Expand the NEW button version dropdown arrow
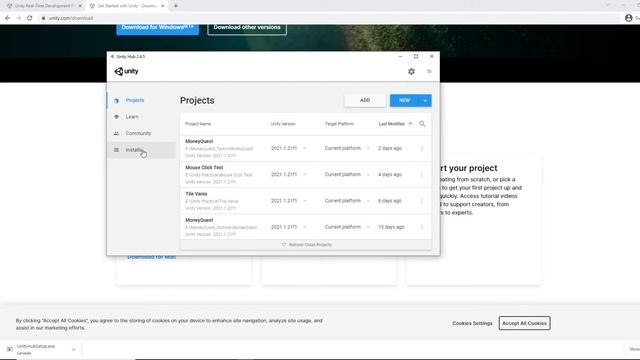This screenshot has width=640, height=360. [425, 100]
